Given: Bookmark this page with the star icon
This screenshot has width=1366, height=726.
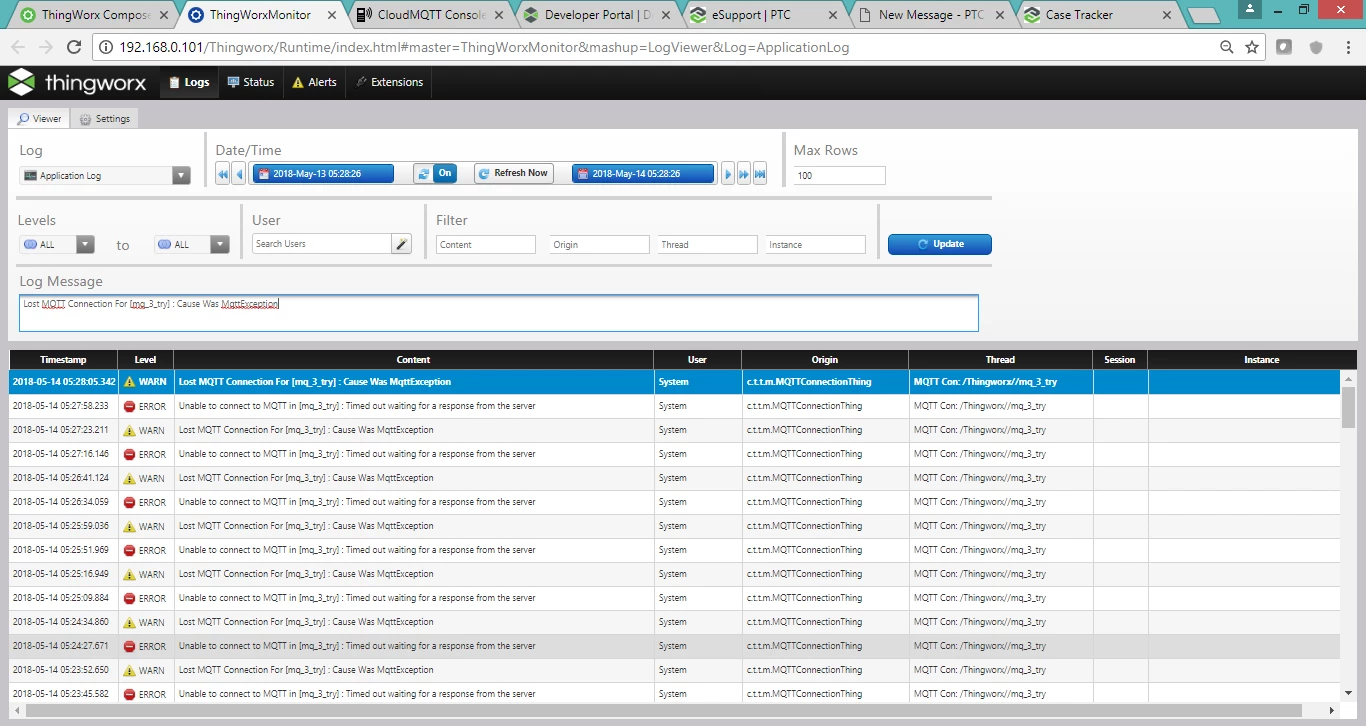Looking at the screenshot, I should tap(1252, 47).
